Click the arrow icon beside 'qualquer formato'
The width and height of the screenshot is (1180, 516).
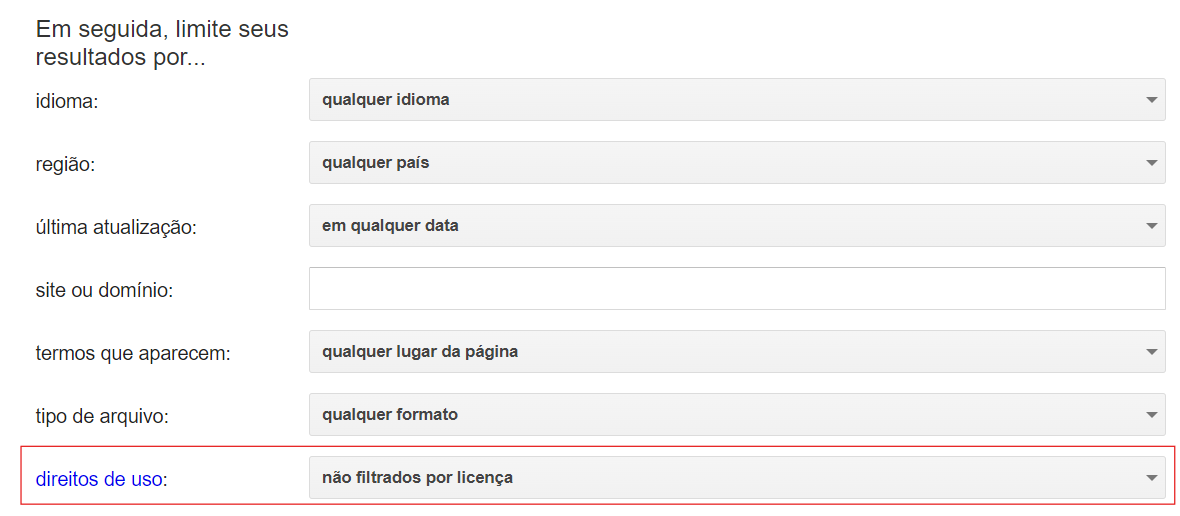[x=1151, y=415]
